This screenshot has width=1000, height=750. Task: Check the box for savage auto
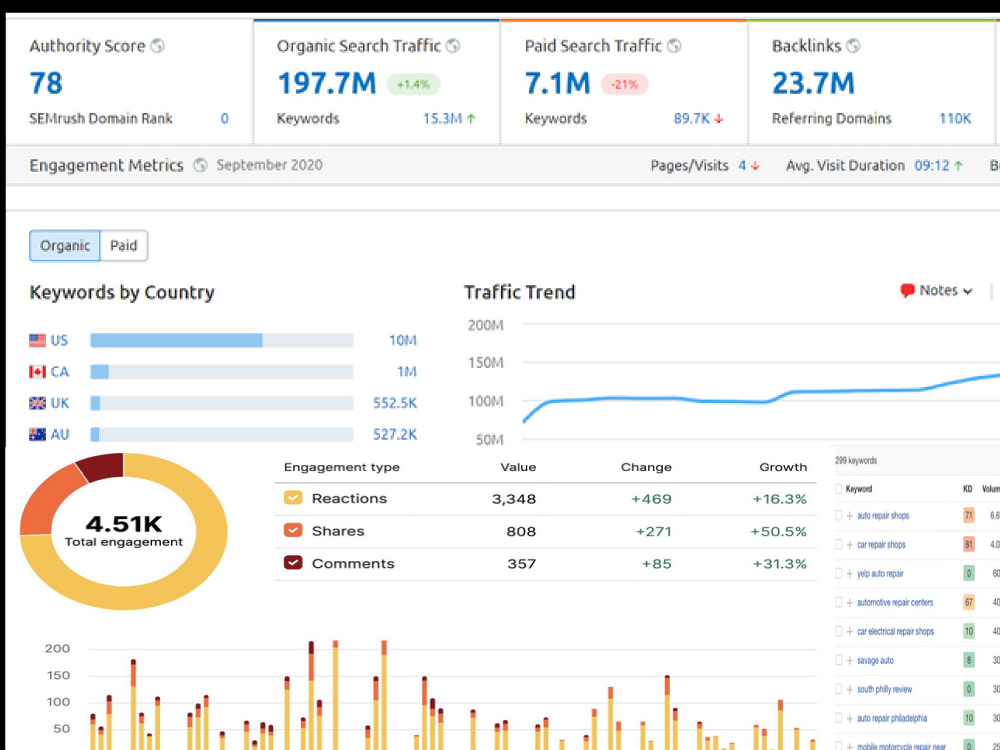pyautogui.click(x=839, y=661)
